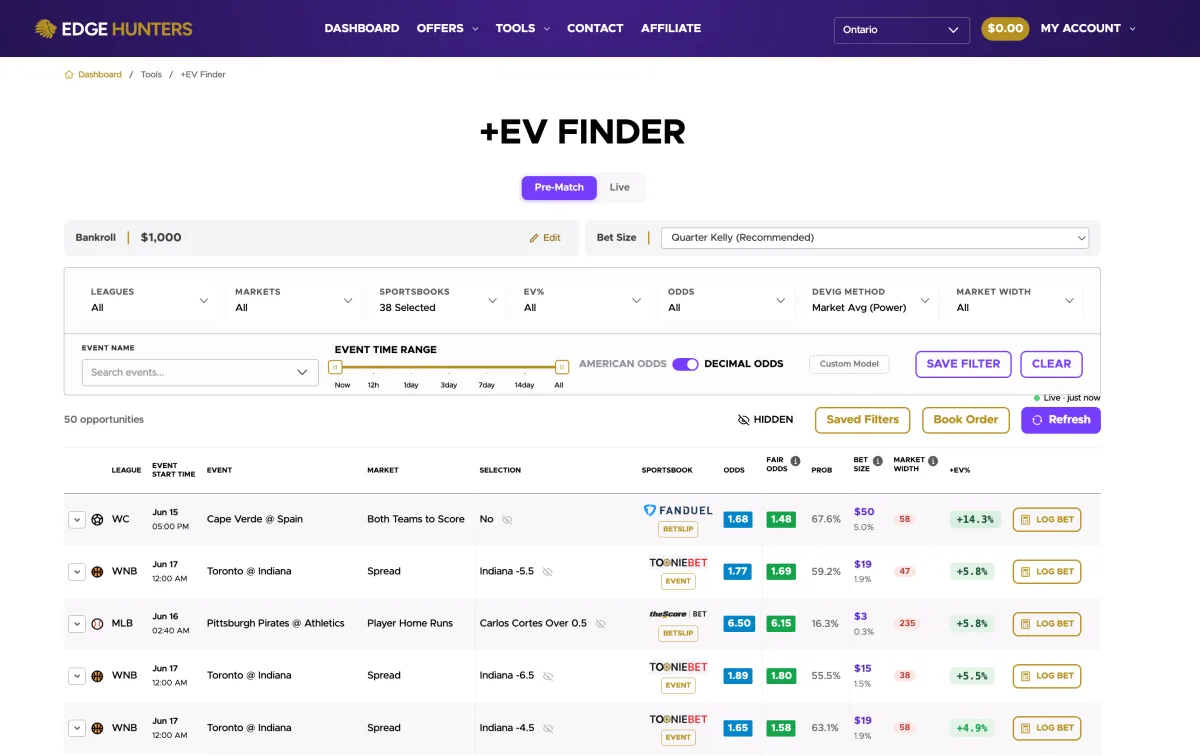Click the Bet Size column info icon
The width and height of the screenshot is (1200, 756).
(877, 461)
